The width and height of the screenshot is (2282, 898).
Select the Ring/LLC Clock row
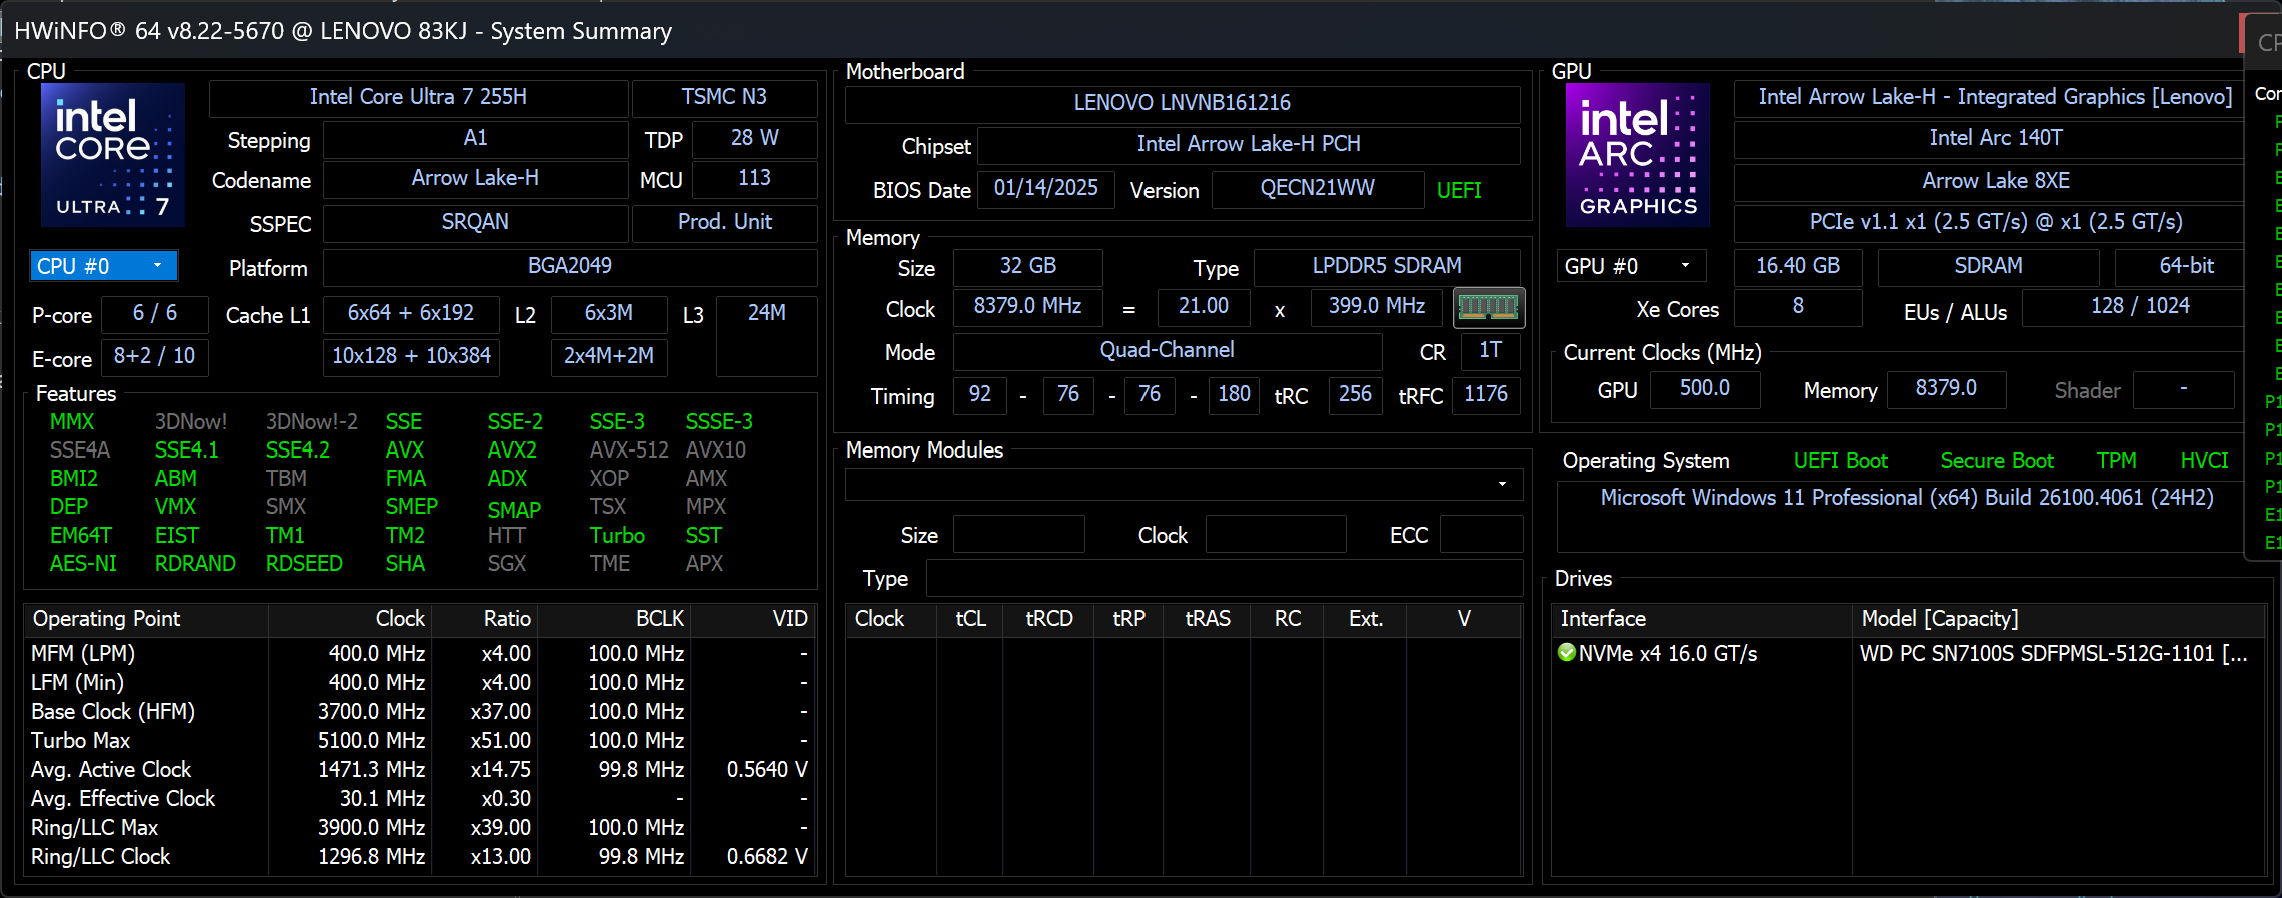click(x=419, y=857)
